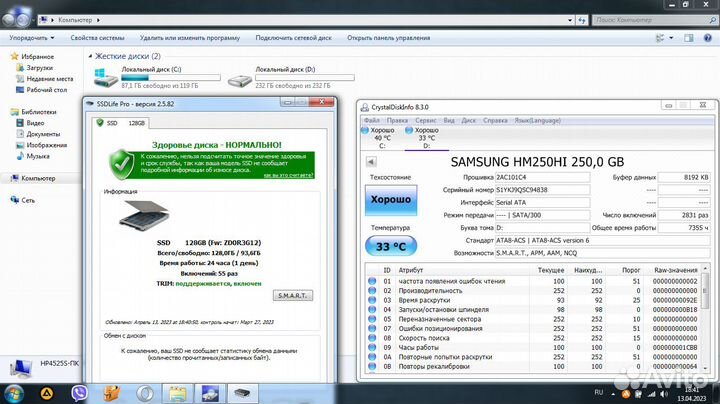Select Локальный диск (D:) drive icon
Image resolution: width=720 pixels, height=404 pixels.
pos(239,81)
